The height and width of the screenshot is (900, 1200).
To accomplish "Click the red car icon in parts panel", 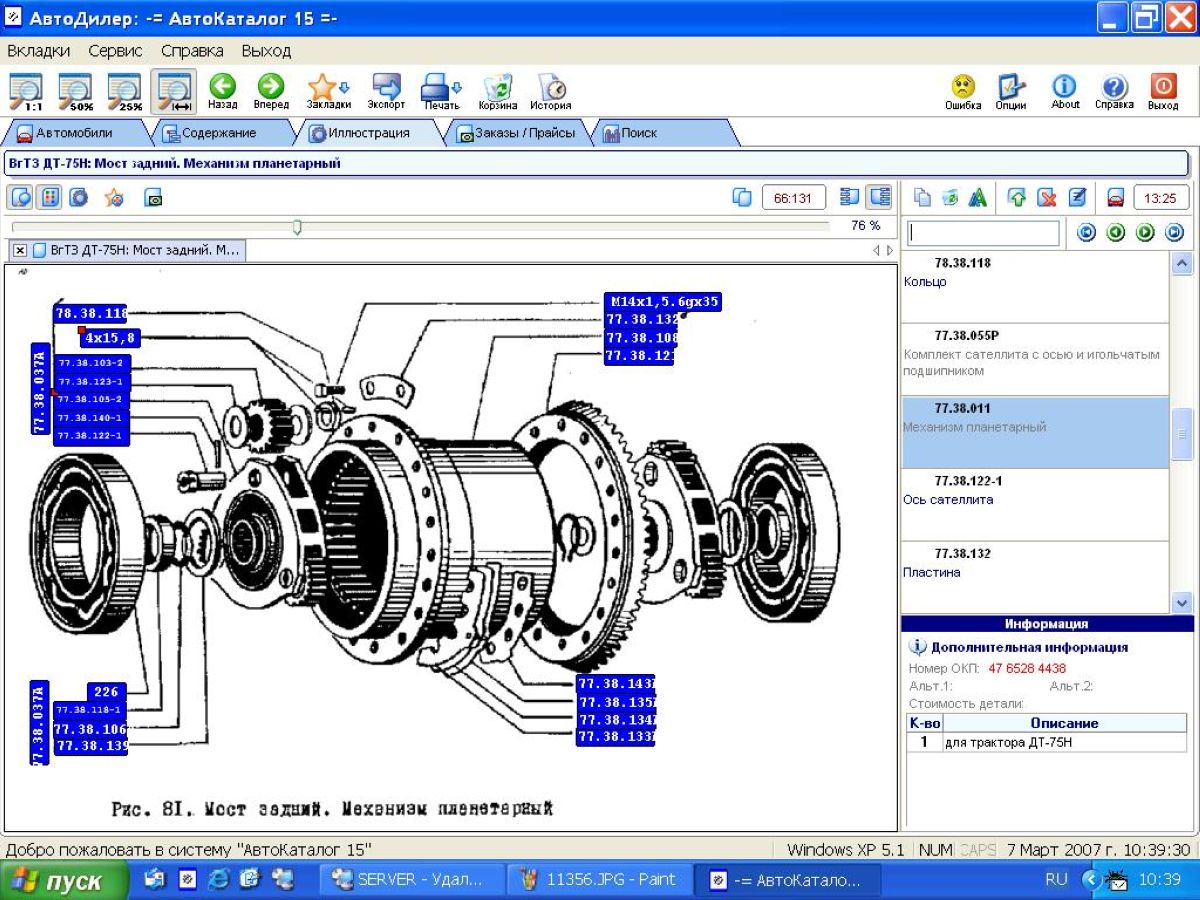I will 1115,198.
